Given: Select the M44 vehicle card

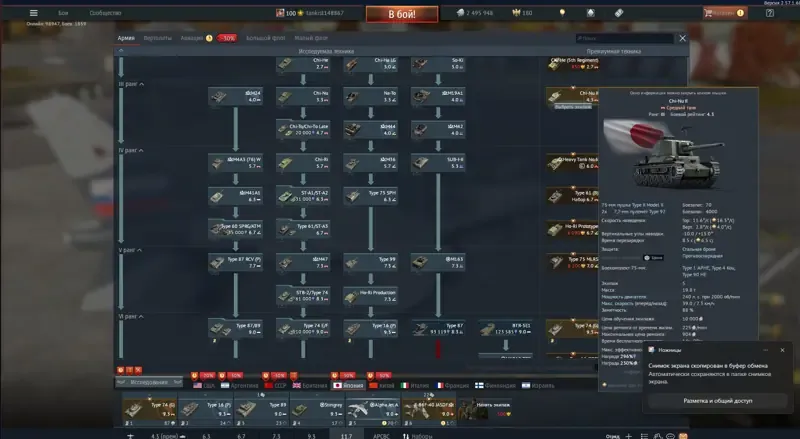Looking at the screenshot, I should pos(370,130).
